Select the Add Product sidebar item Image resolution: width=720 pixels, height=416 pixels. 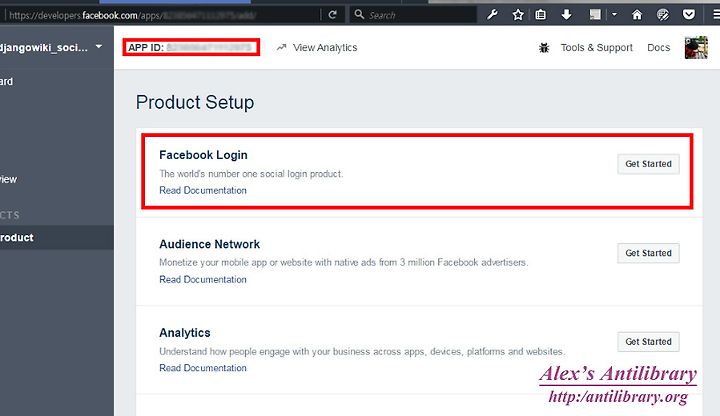point(57,237)
